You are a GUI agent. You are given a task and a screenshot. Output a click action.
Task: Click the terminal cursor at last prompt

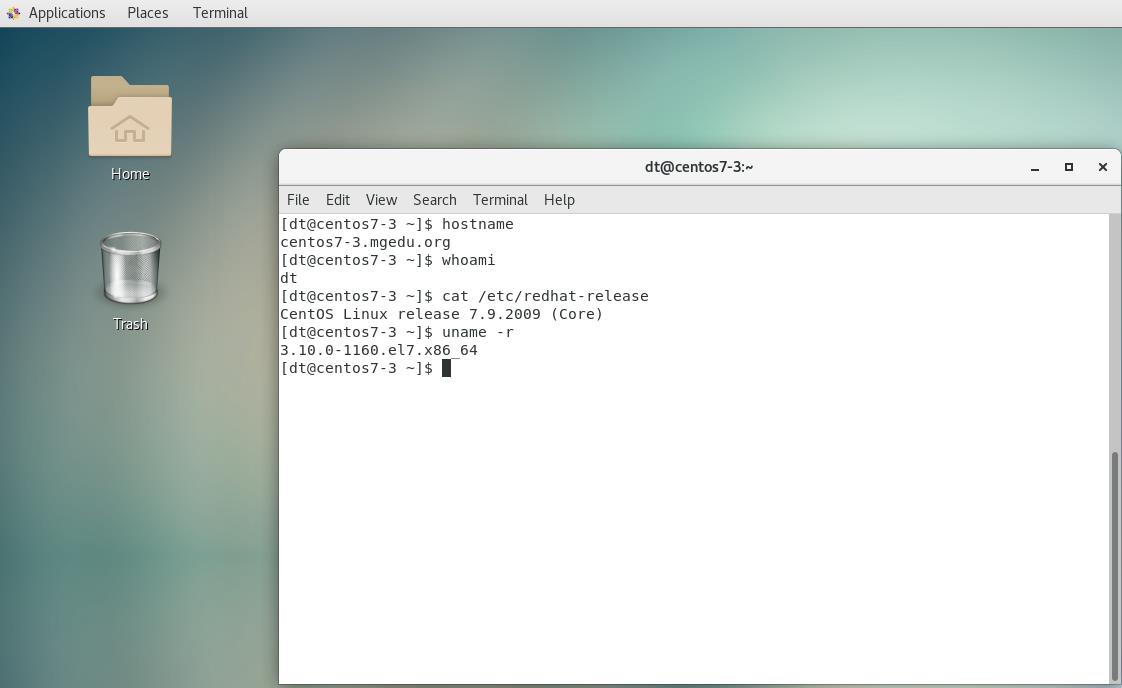coord(447,368)
